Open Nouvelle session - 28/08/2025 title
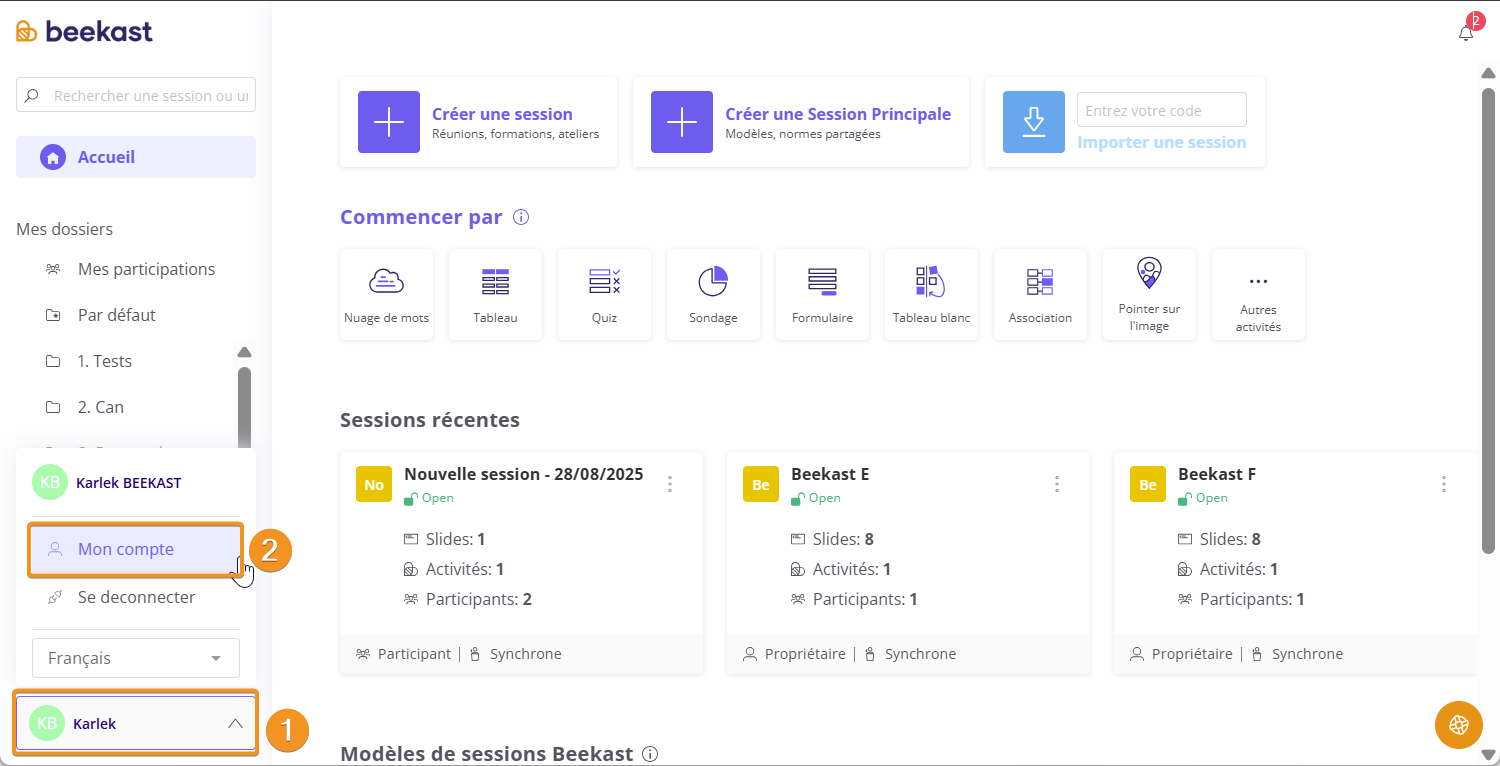Image resolution: width=1500 pixels, height=766 pixels. (x=524, y=474)
